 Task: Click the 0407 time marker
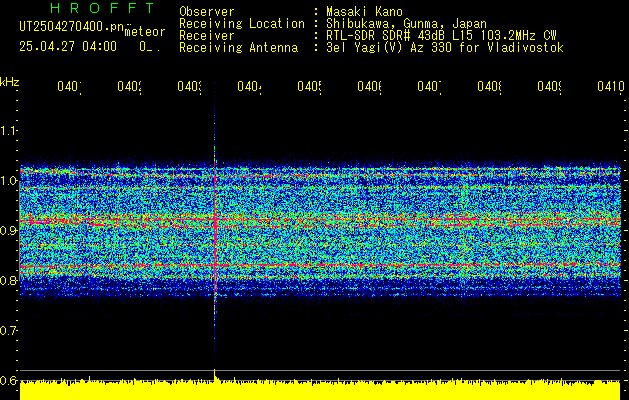click(429, 86)
